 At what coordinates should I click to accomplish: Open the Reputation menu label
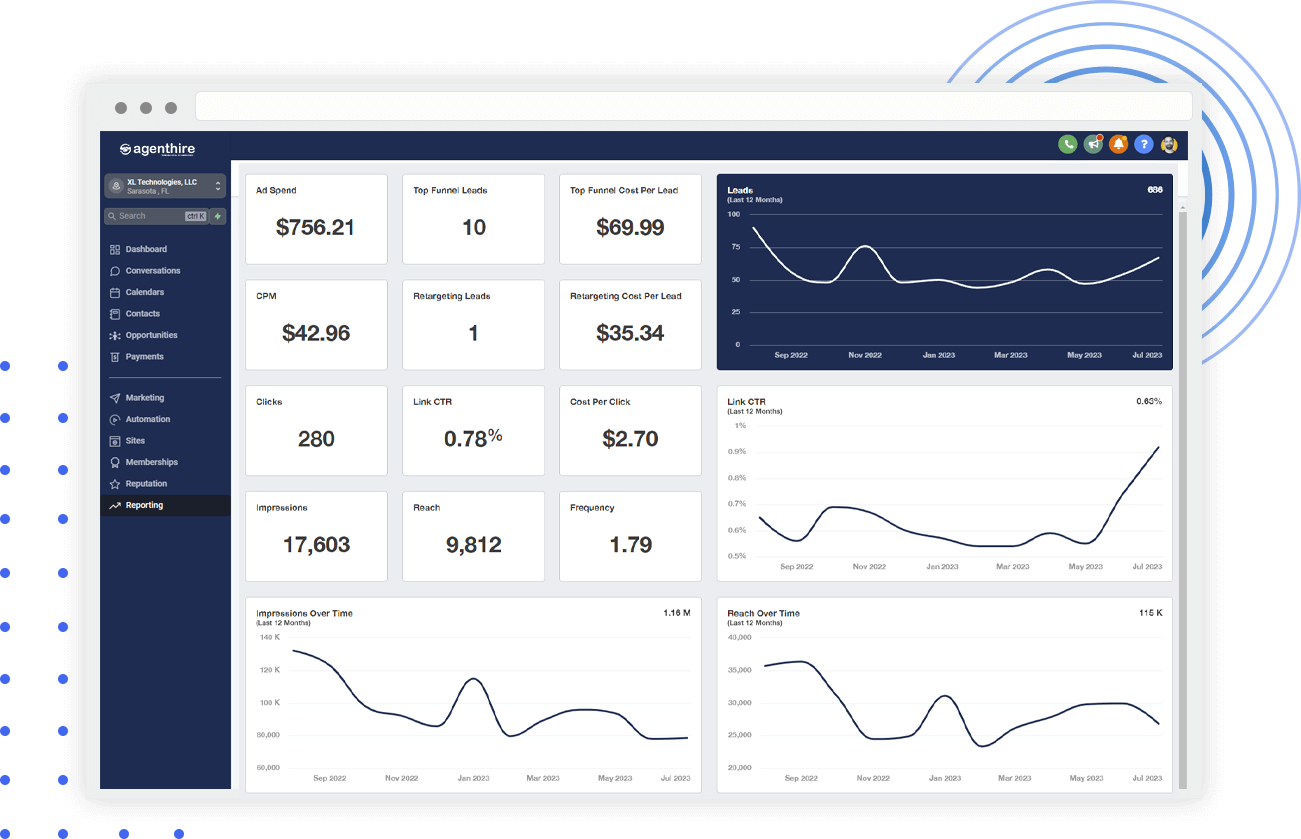coord(147,484)
